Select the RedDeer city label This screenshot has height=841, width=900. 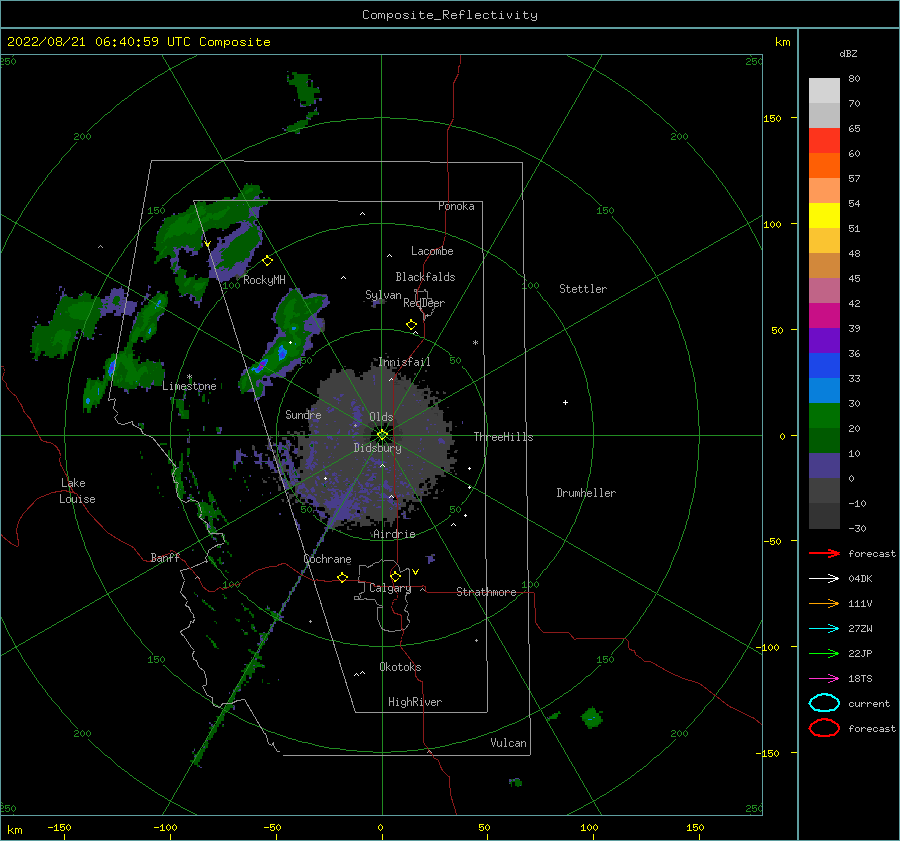[424, 303]
